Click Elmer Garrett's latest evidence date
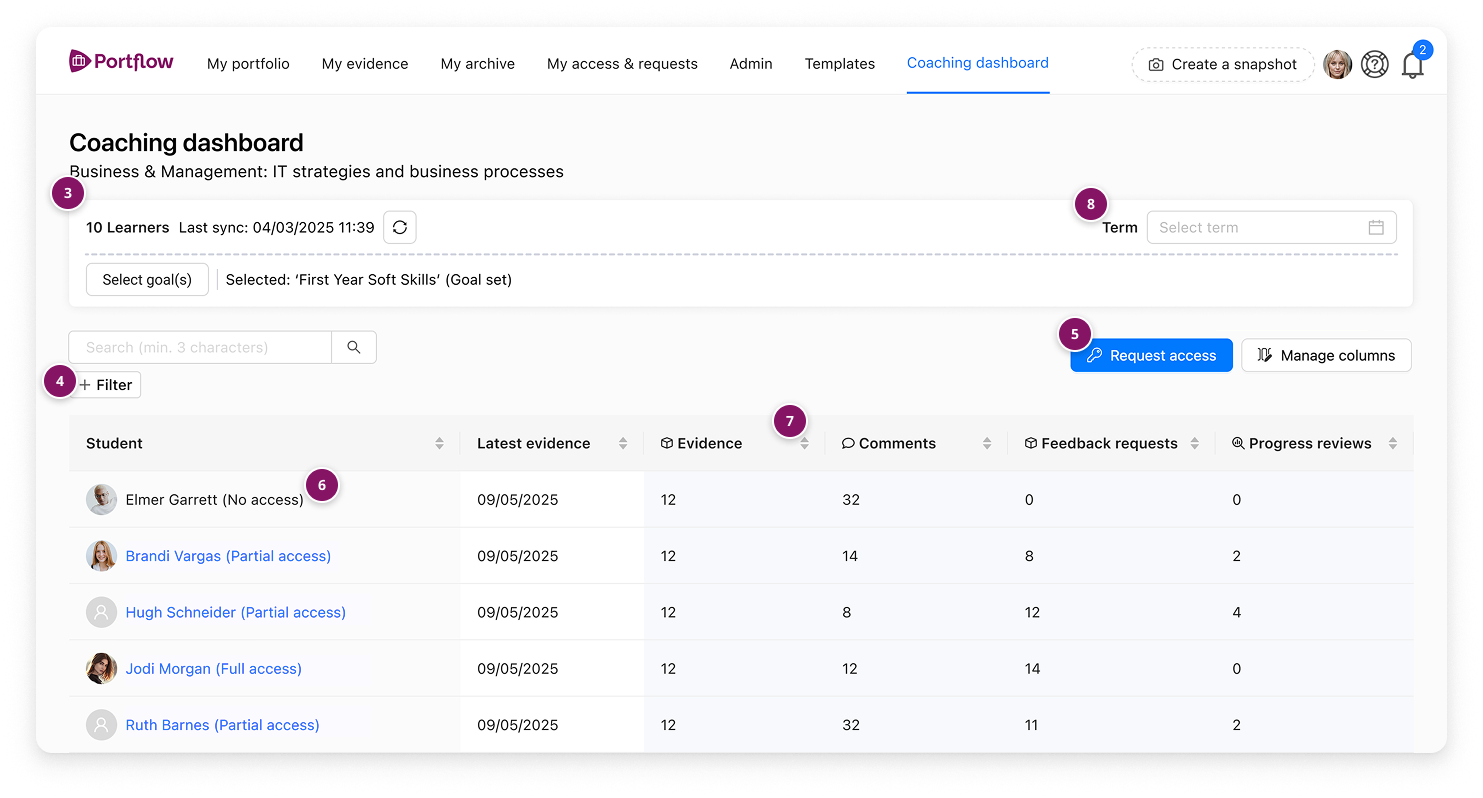The height and width of the screenshot is (798, 1483). 518,499
